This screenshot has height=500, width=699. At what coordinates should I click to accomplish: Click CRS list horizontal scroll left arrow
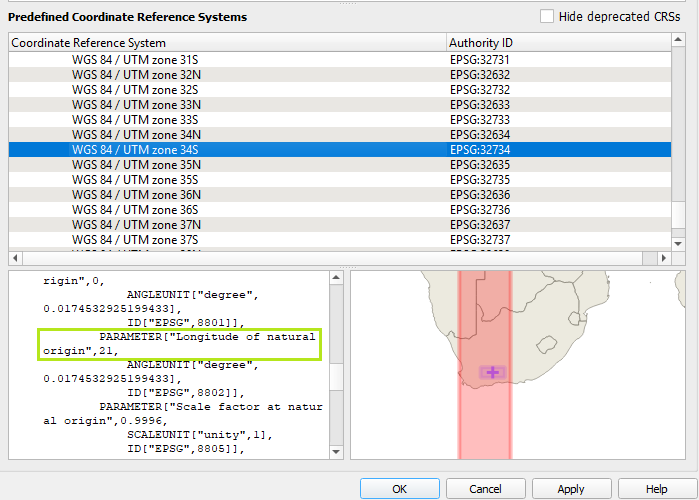pos(16,258)
